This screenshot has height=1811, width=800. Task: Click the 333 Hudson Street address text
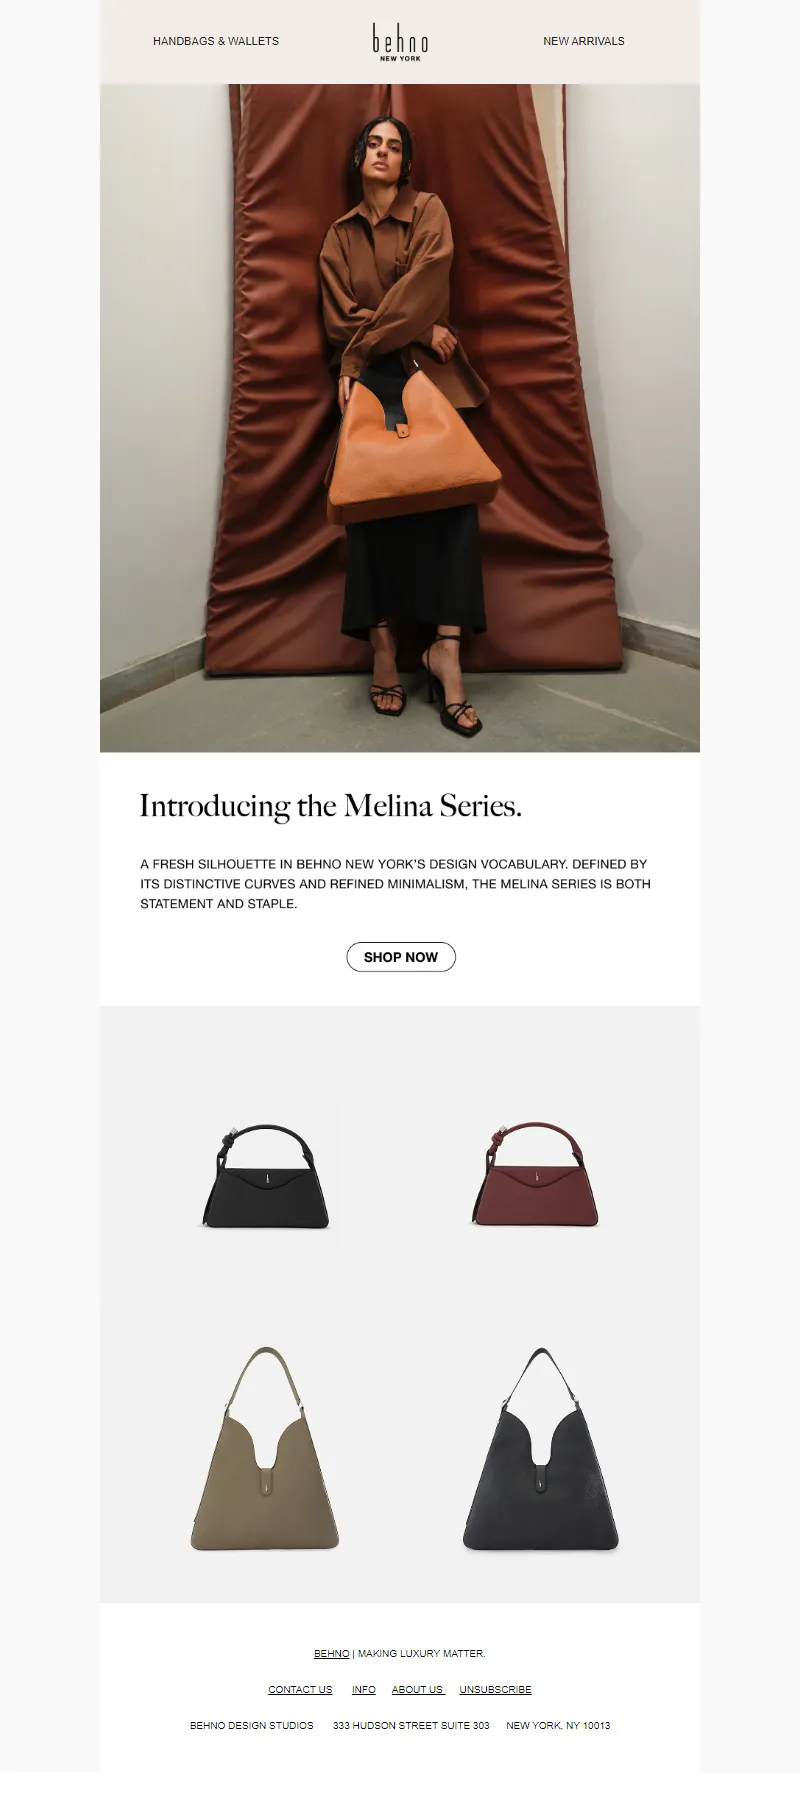[x=411, y=1725]
